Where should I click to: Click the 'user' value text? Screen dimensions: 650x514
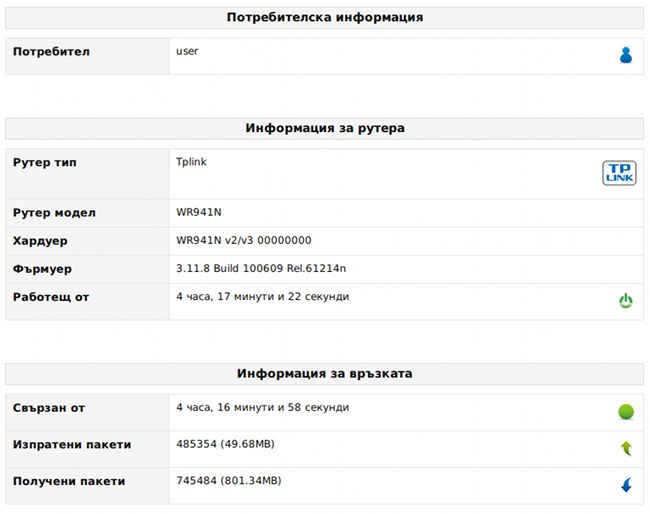[x=187, y=51]
